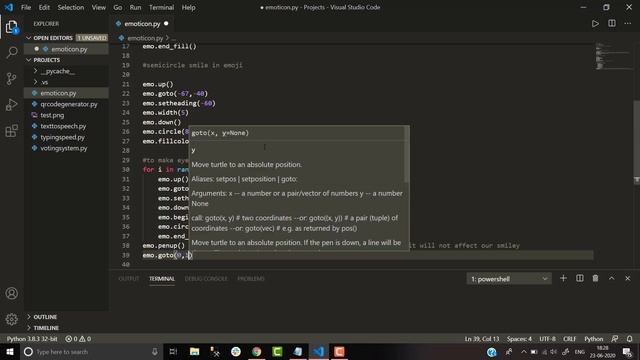Expand the OUTLINE section
The height and width of the screenshot is (360, 640).
(45, 317)
